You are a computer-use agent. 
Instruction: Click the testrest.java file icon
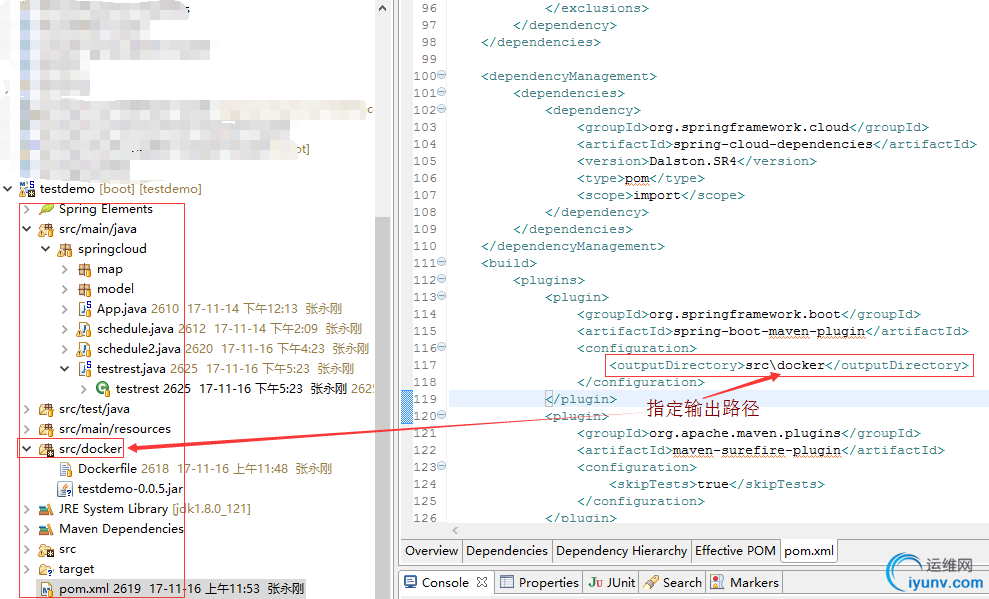click(85, 369)
